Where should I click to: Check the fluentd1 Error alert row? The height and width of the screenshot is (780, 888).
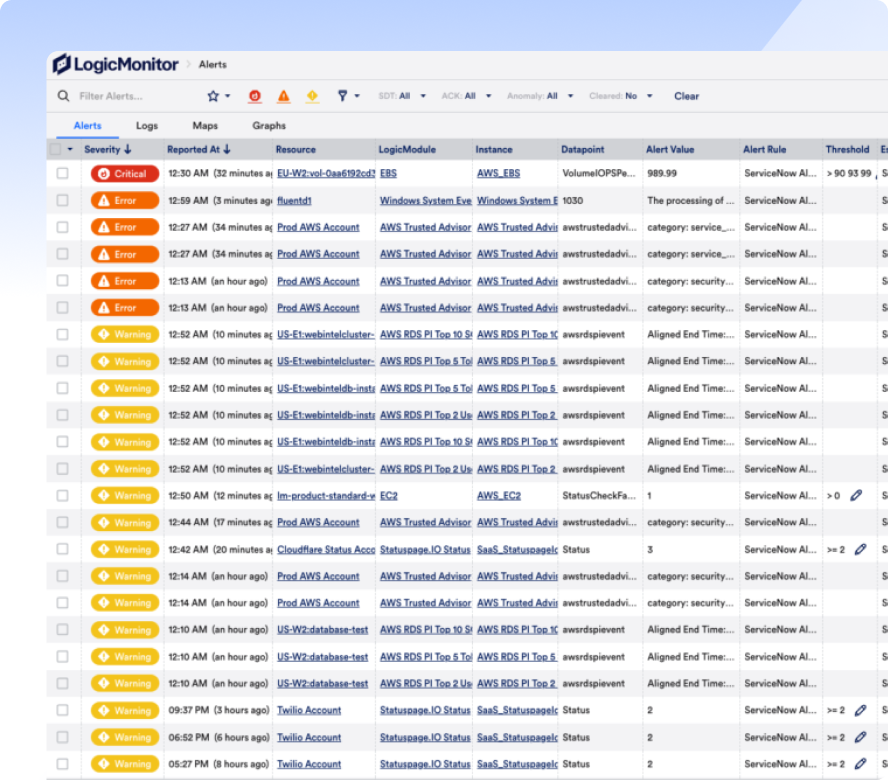click(63, 201)
